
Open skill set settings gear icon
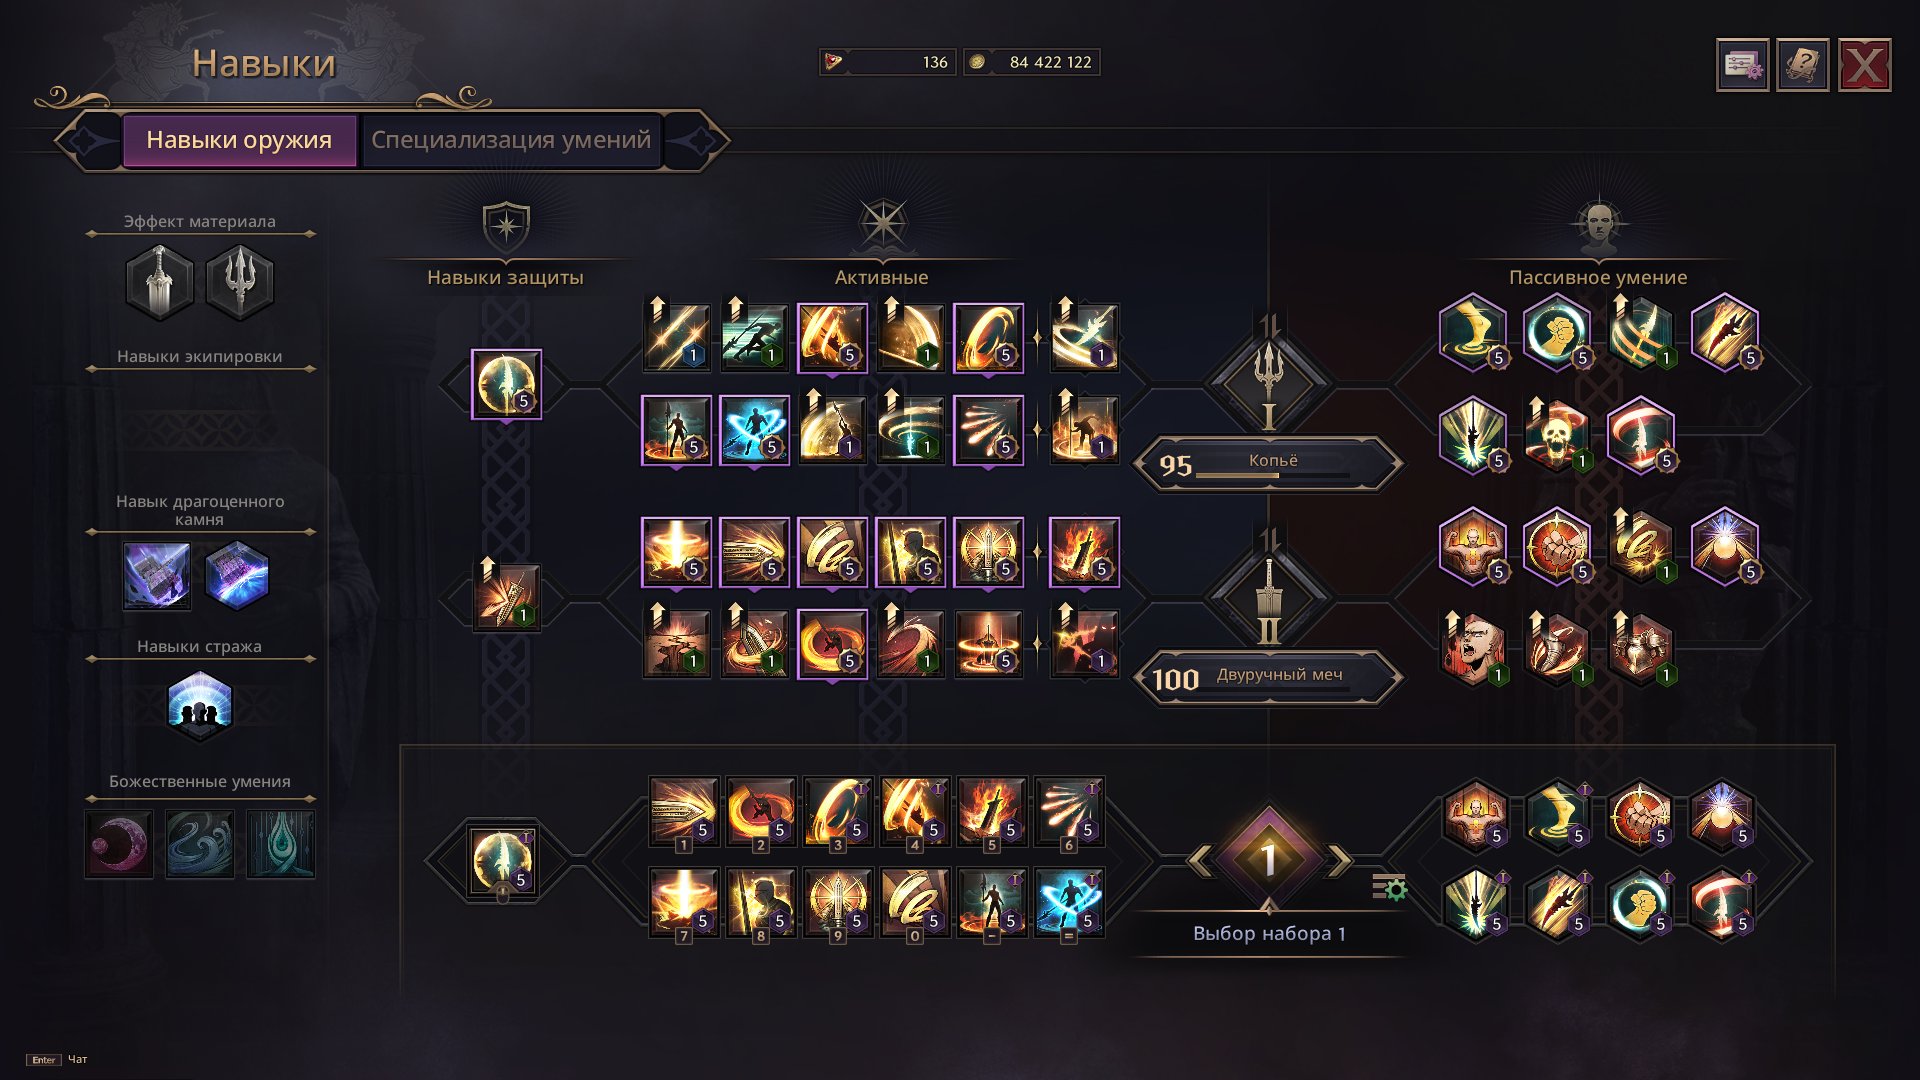(1389, 886)
